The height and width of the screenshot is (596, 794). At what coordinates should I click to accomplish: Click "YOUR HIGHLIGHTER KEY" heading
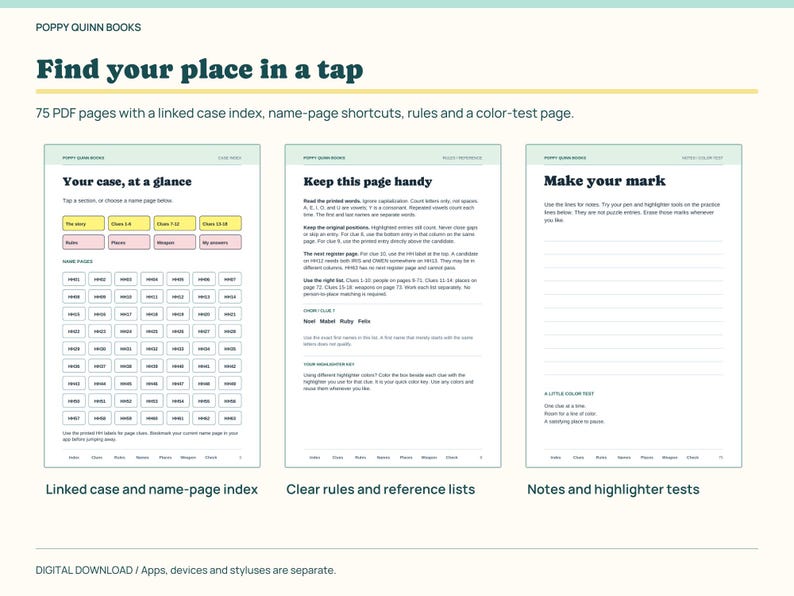(329, 364)
